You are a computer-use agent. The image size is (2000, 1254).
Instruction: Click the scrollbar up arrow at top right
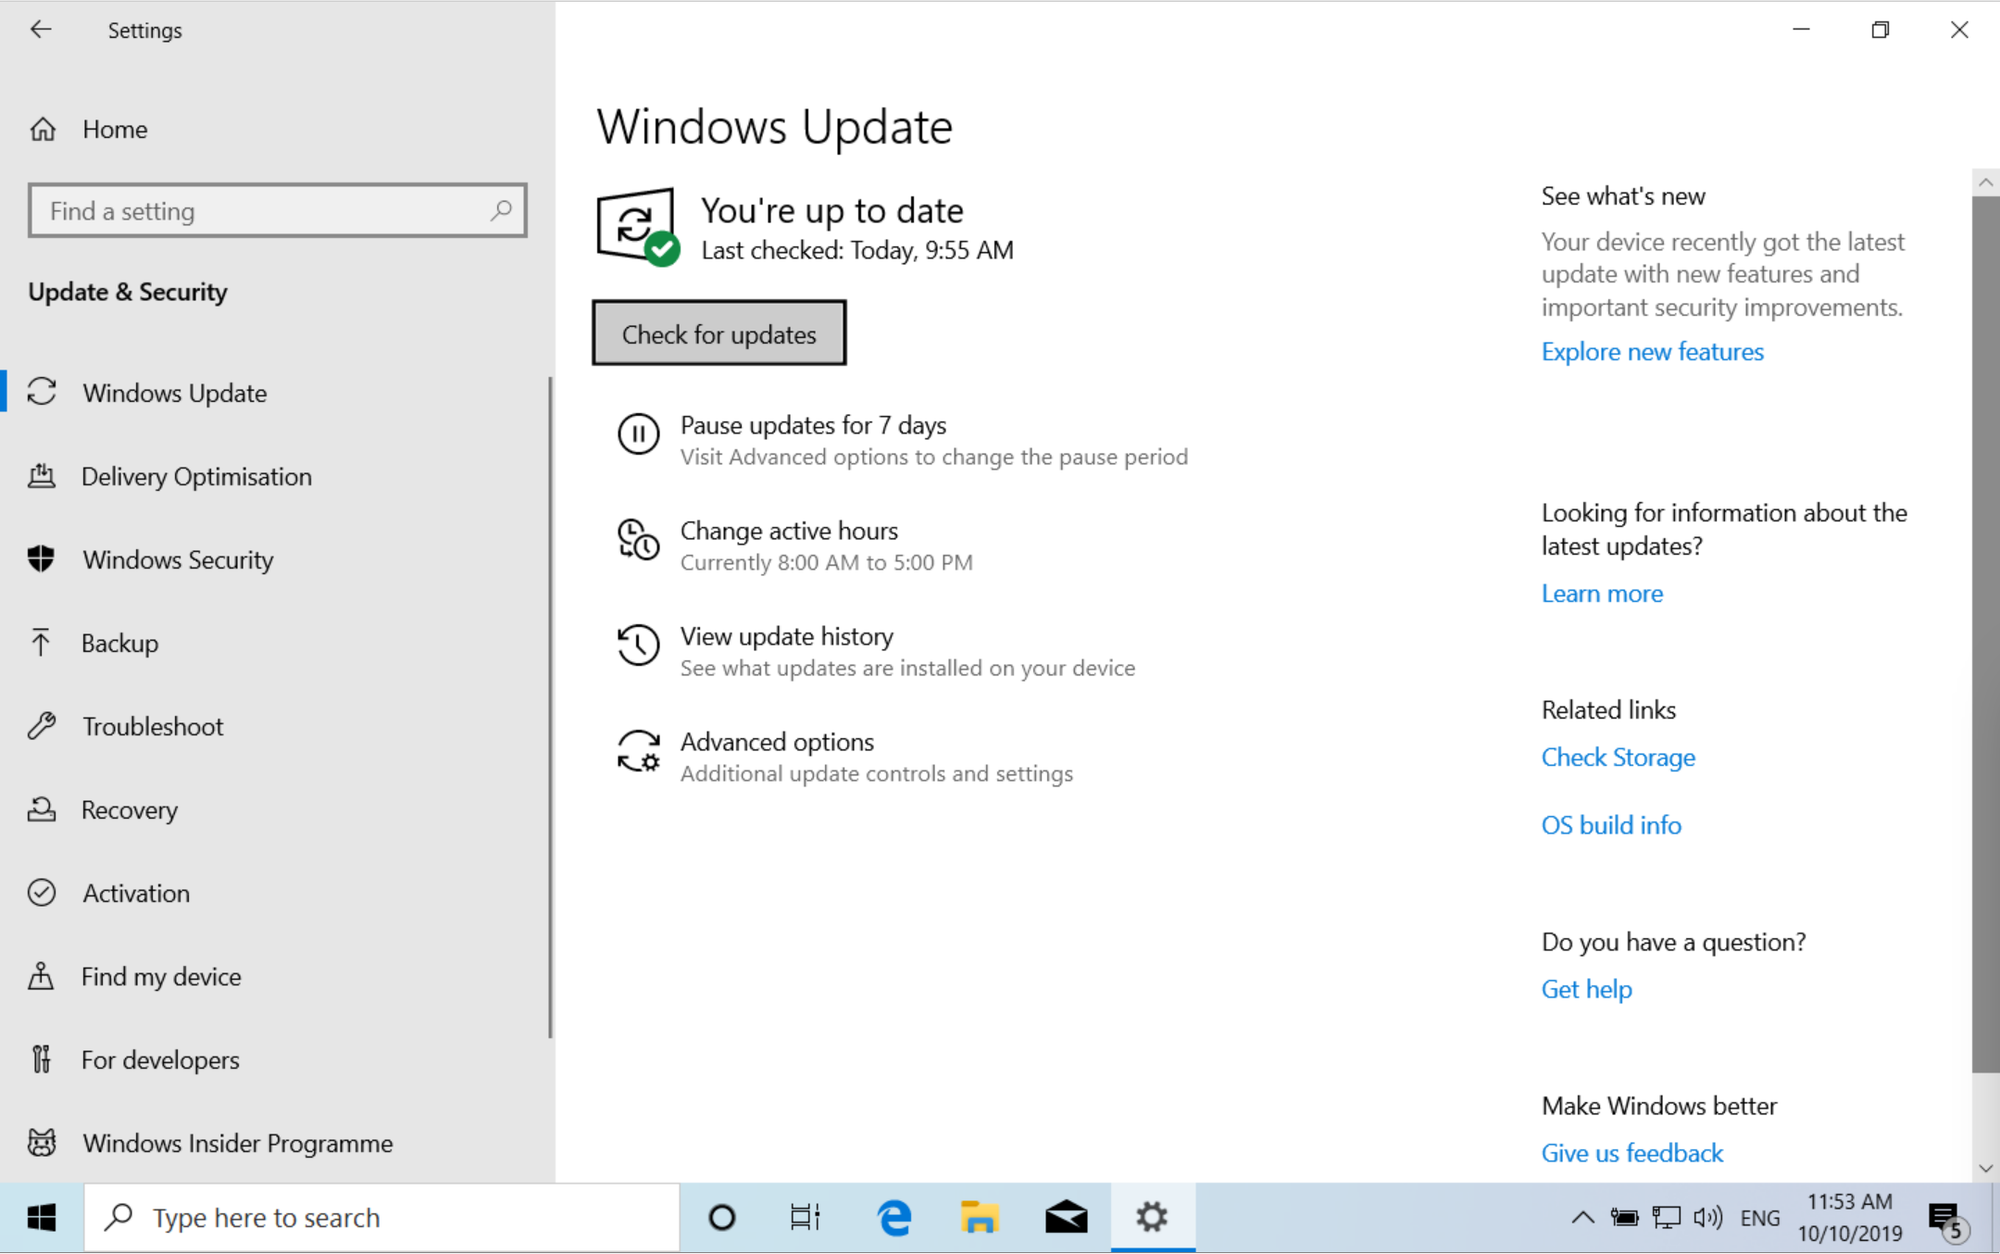[x=1986, y=182]
